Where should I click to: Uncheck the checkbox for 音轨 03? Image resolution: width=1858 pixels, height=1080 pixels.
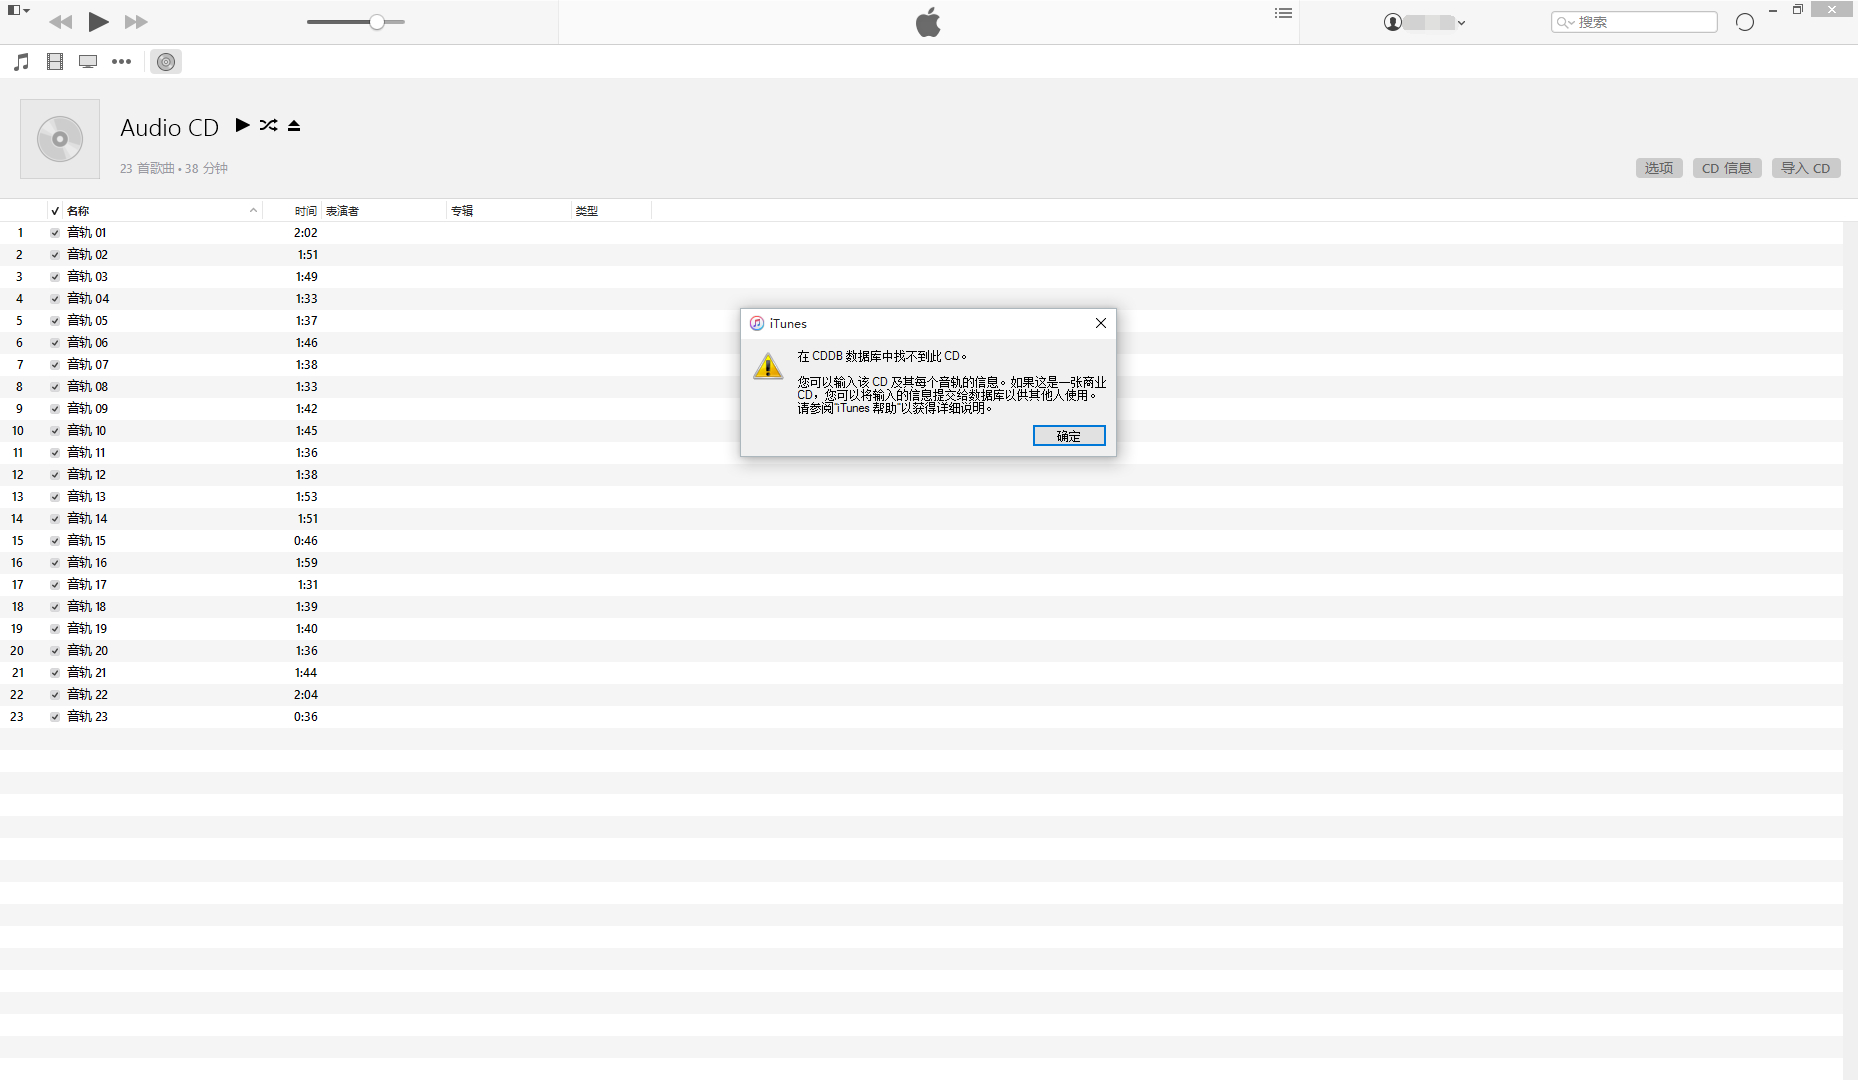pyautogui.click(x=55, y=277)
